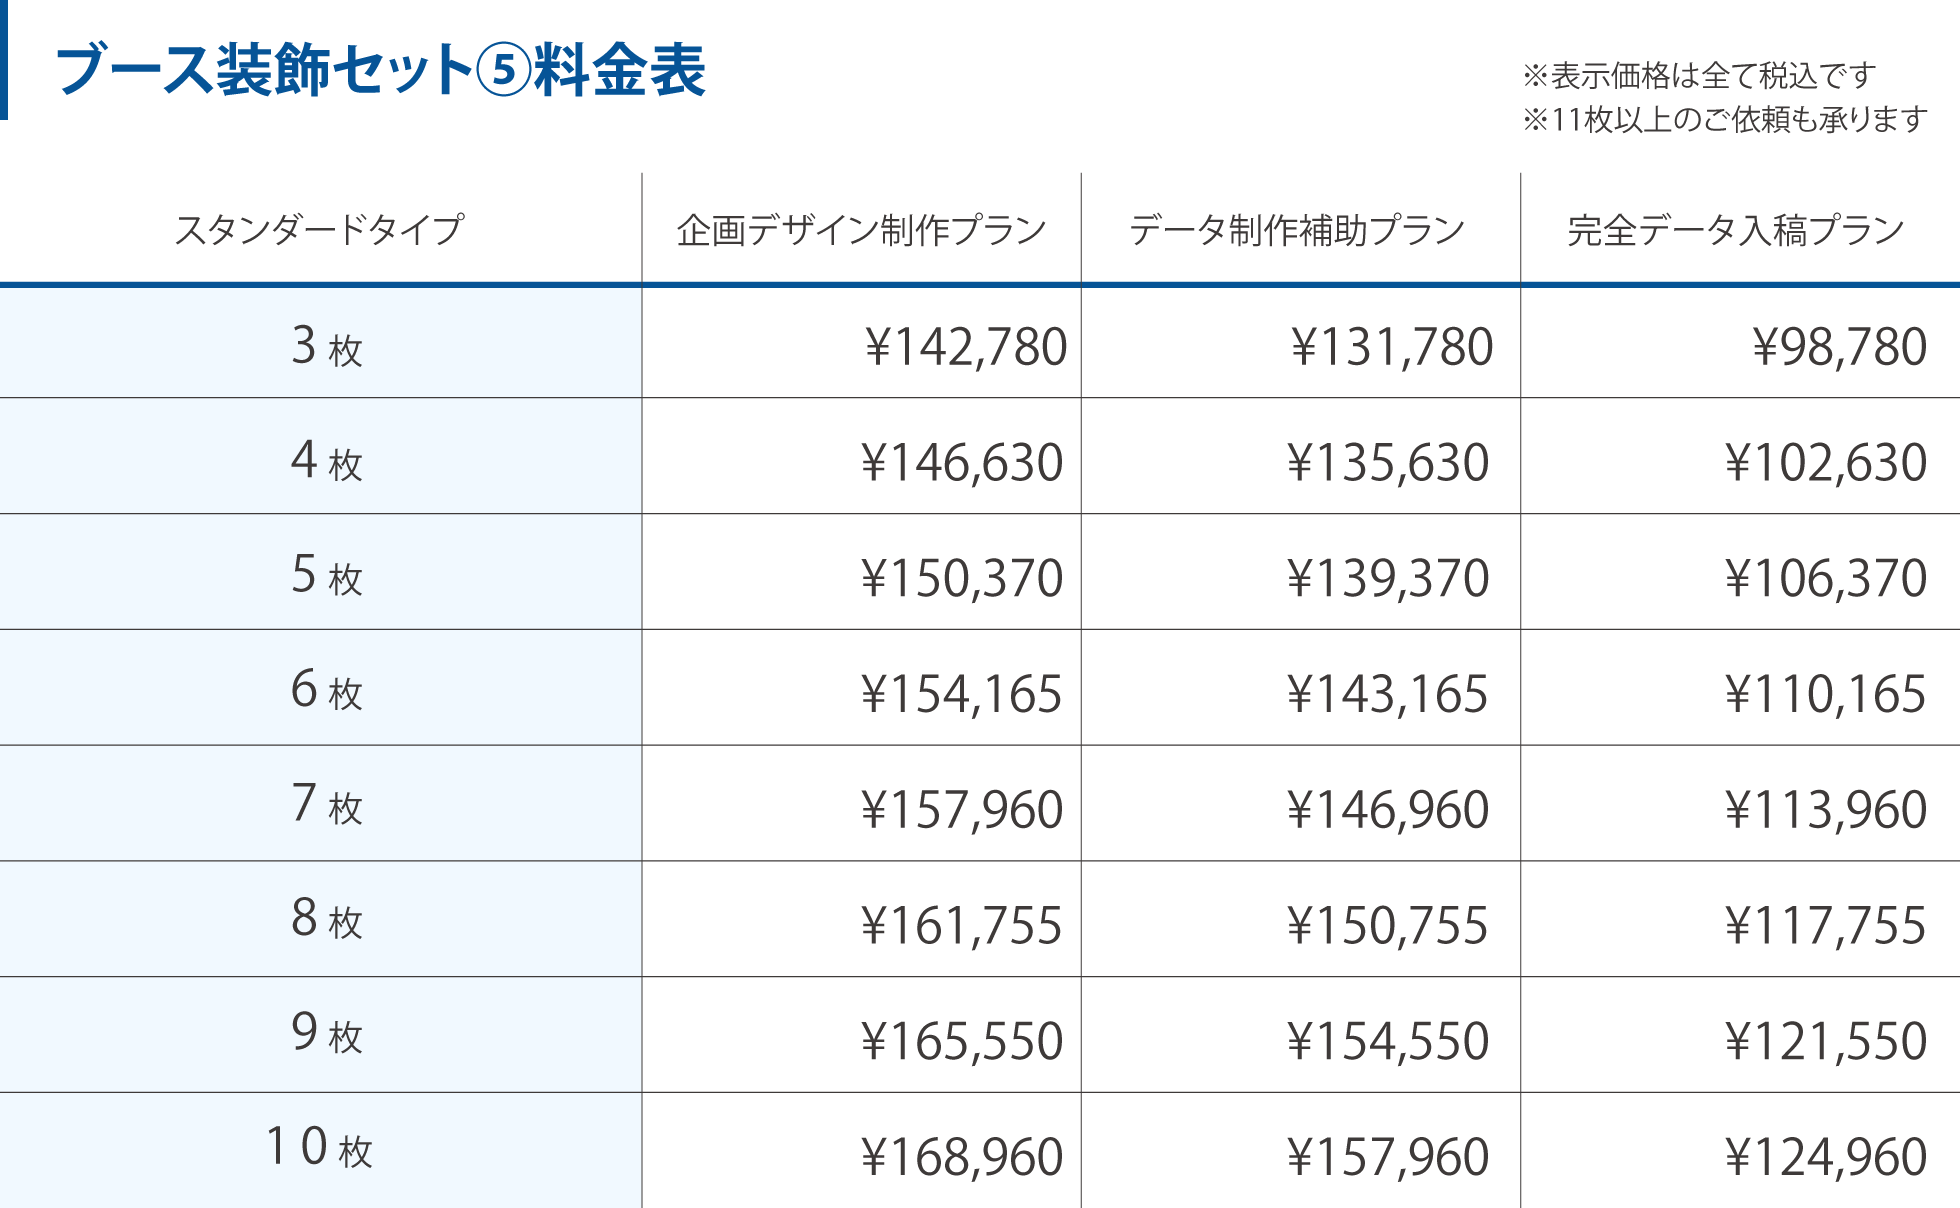
Task: Click the 11枚以上のご依頼も承ります note
Action: pos(1724,120)
